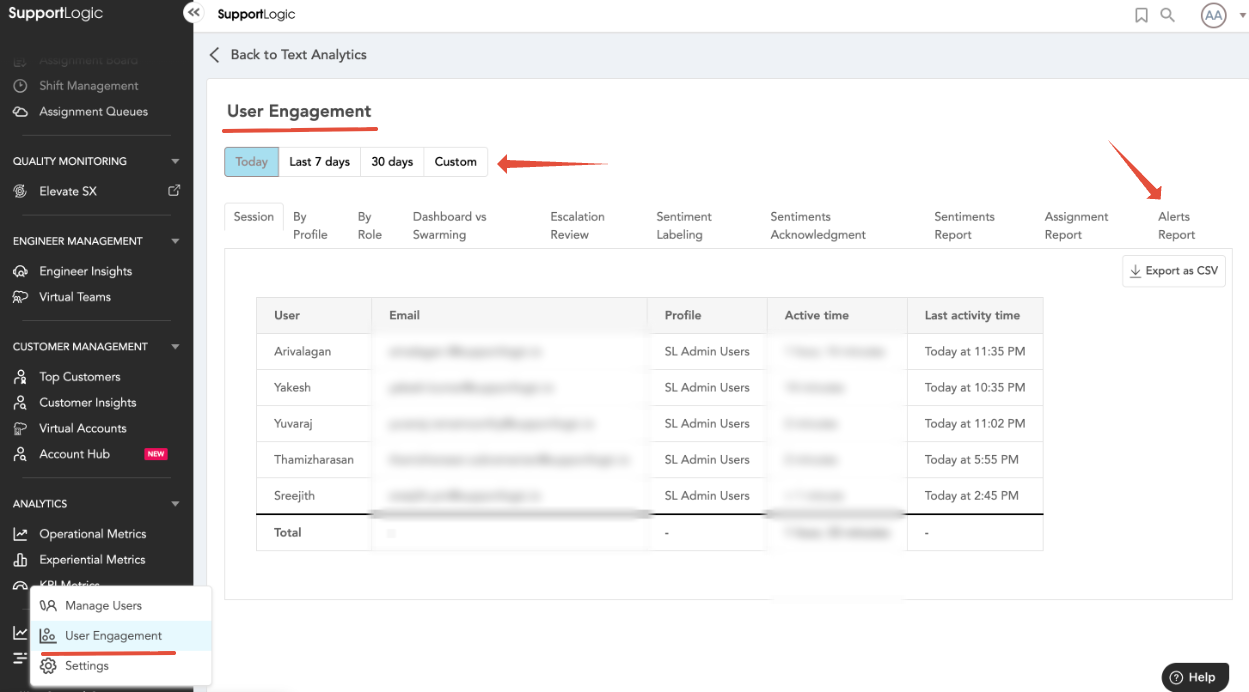Collapse the Analytics section arrow
This screenshot has height=692, width=1249.
pyautogui.click(x=175, y=504)
